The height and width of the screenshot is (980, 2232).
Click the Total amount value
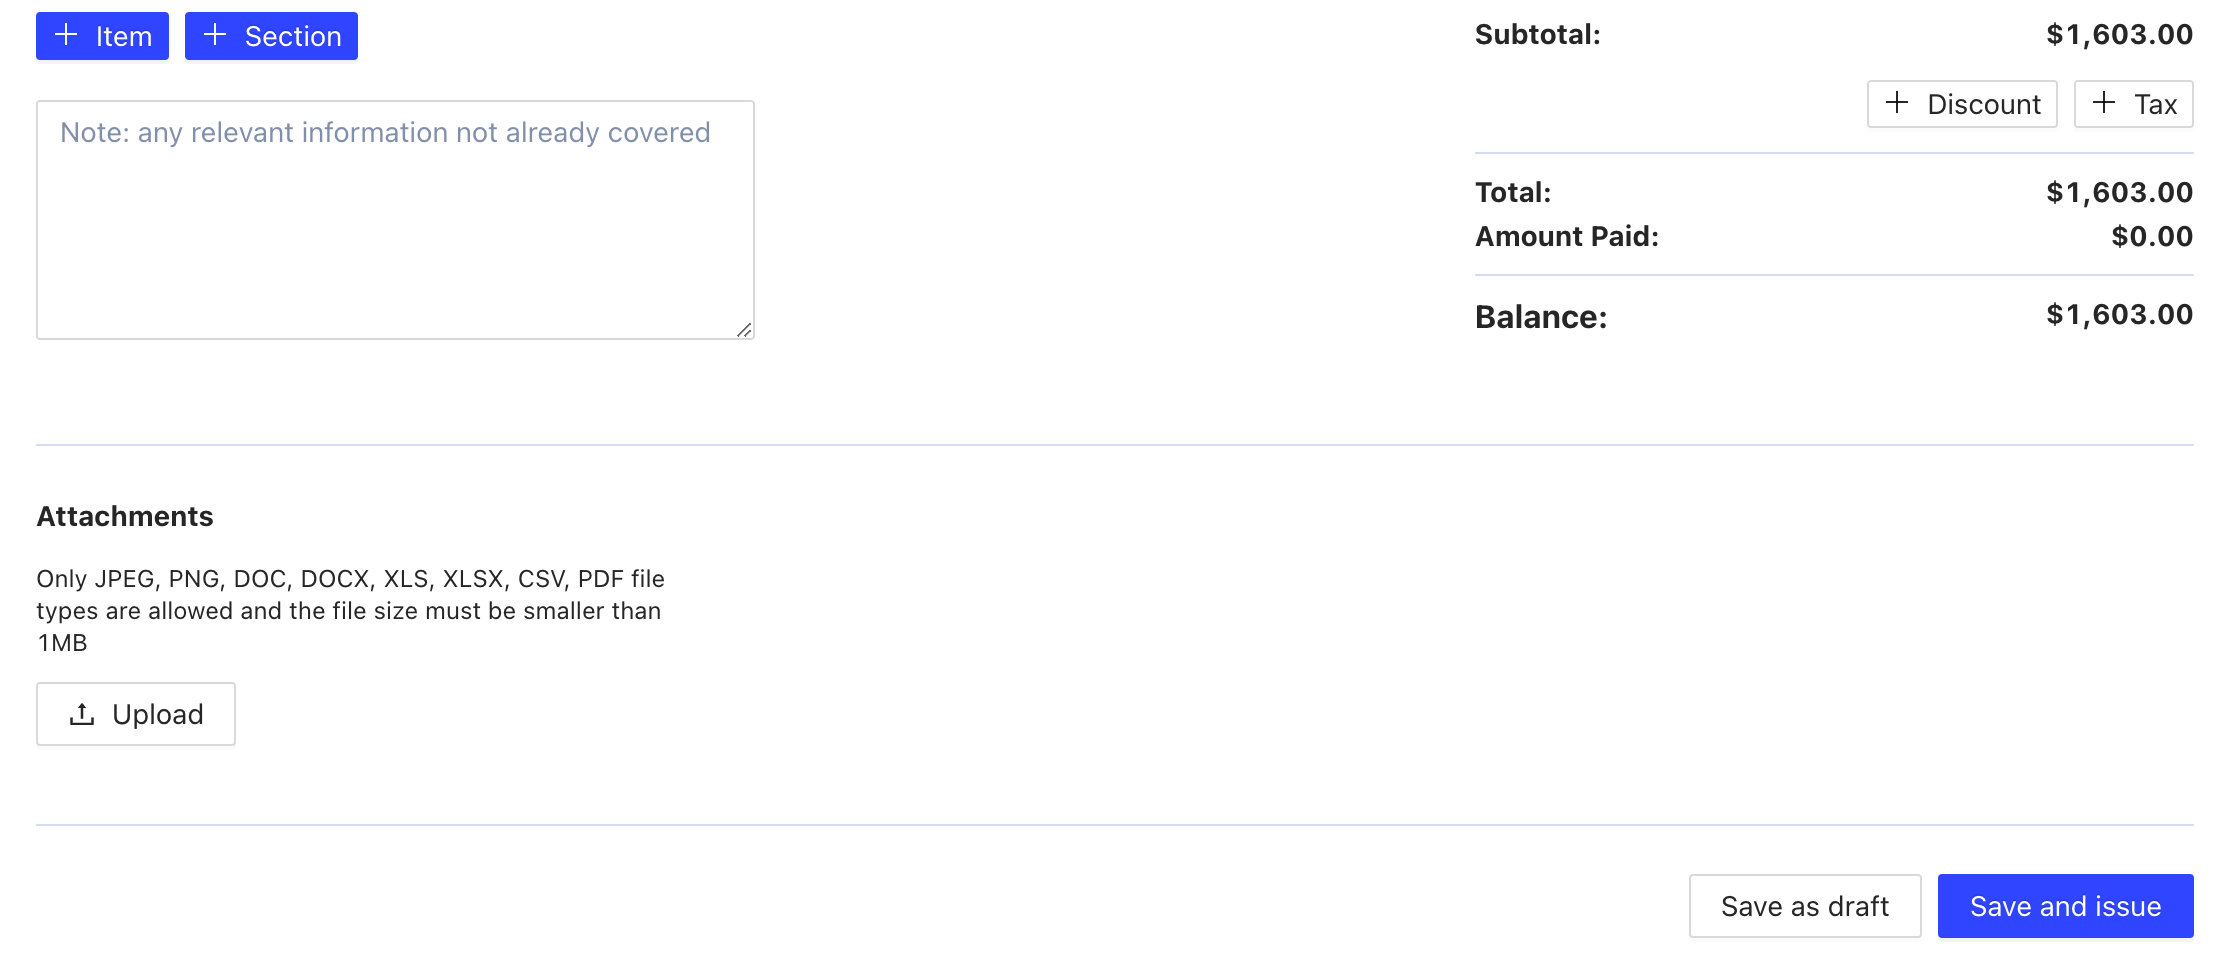coord(2119,192)
